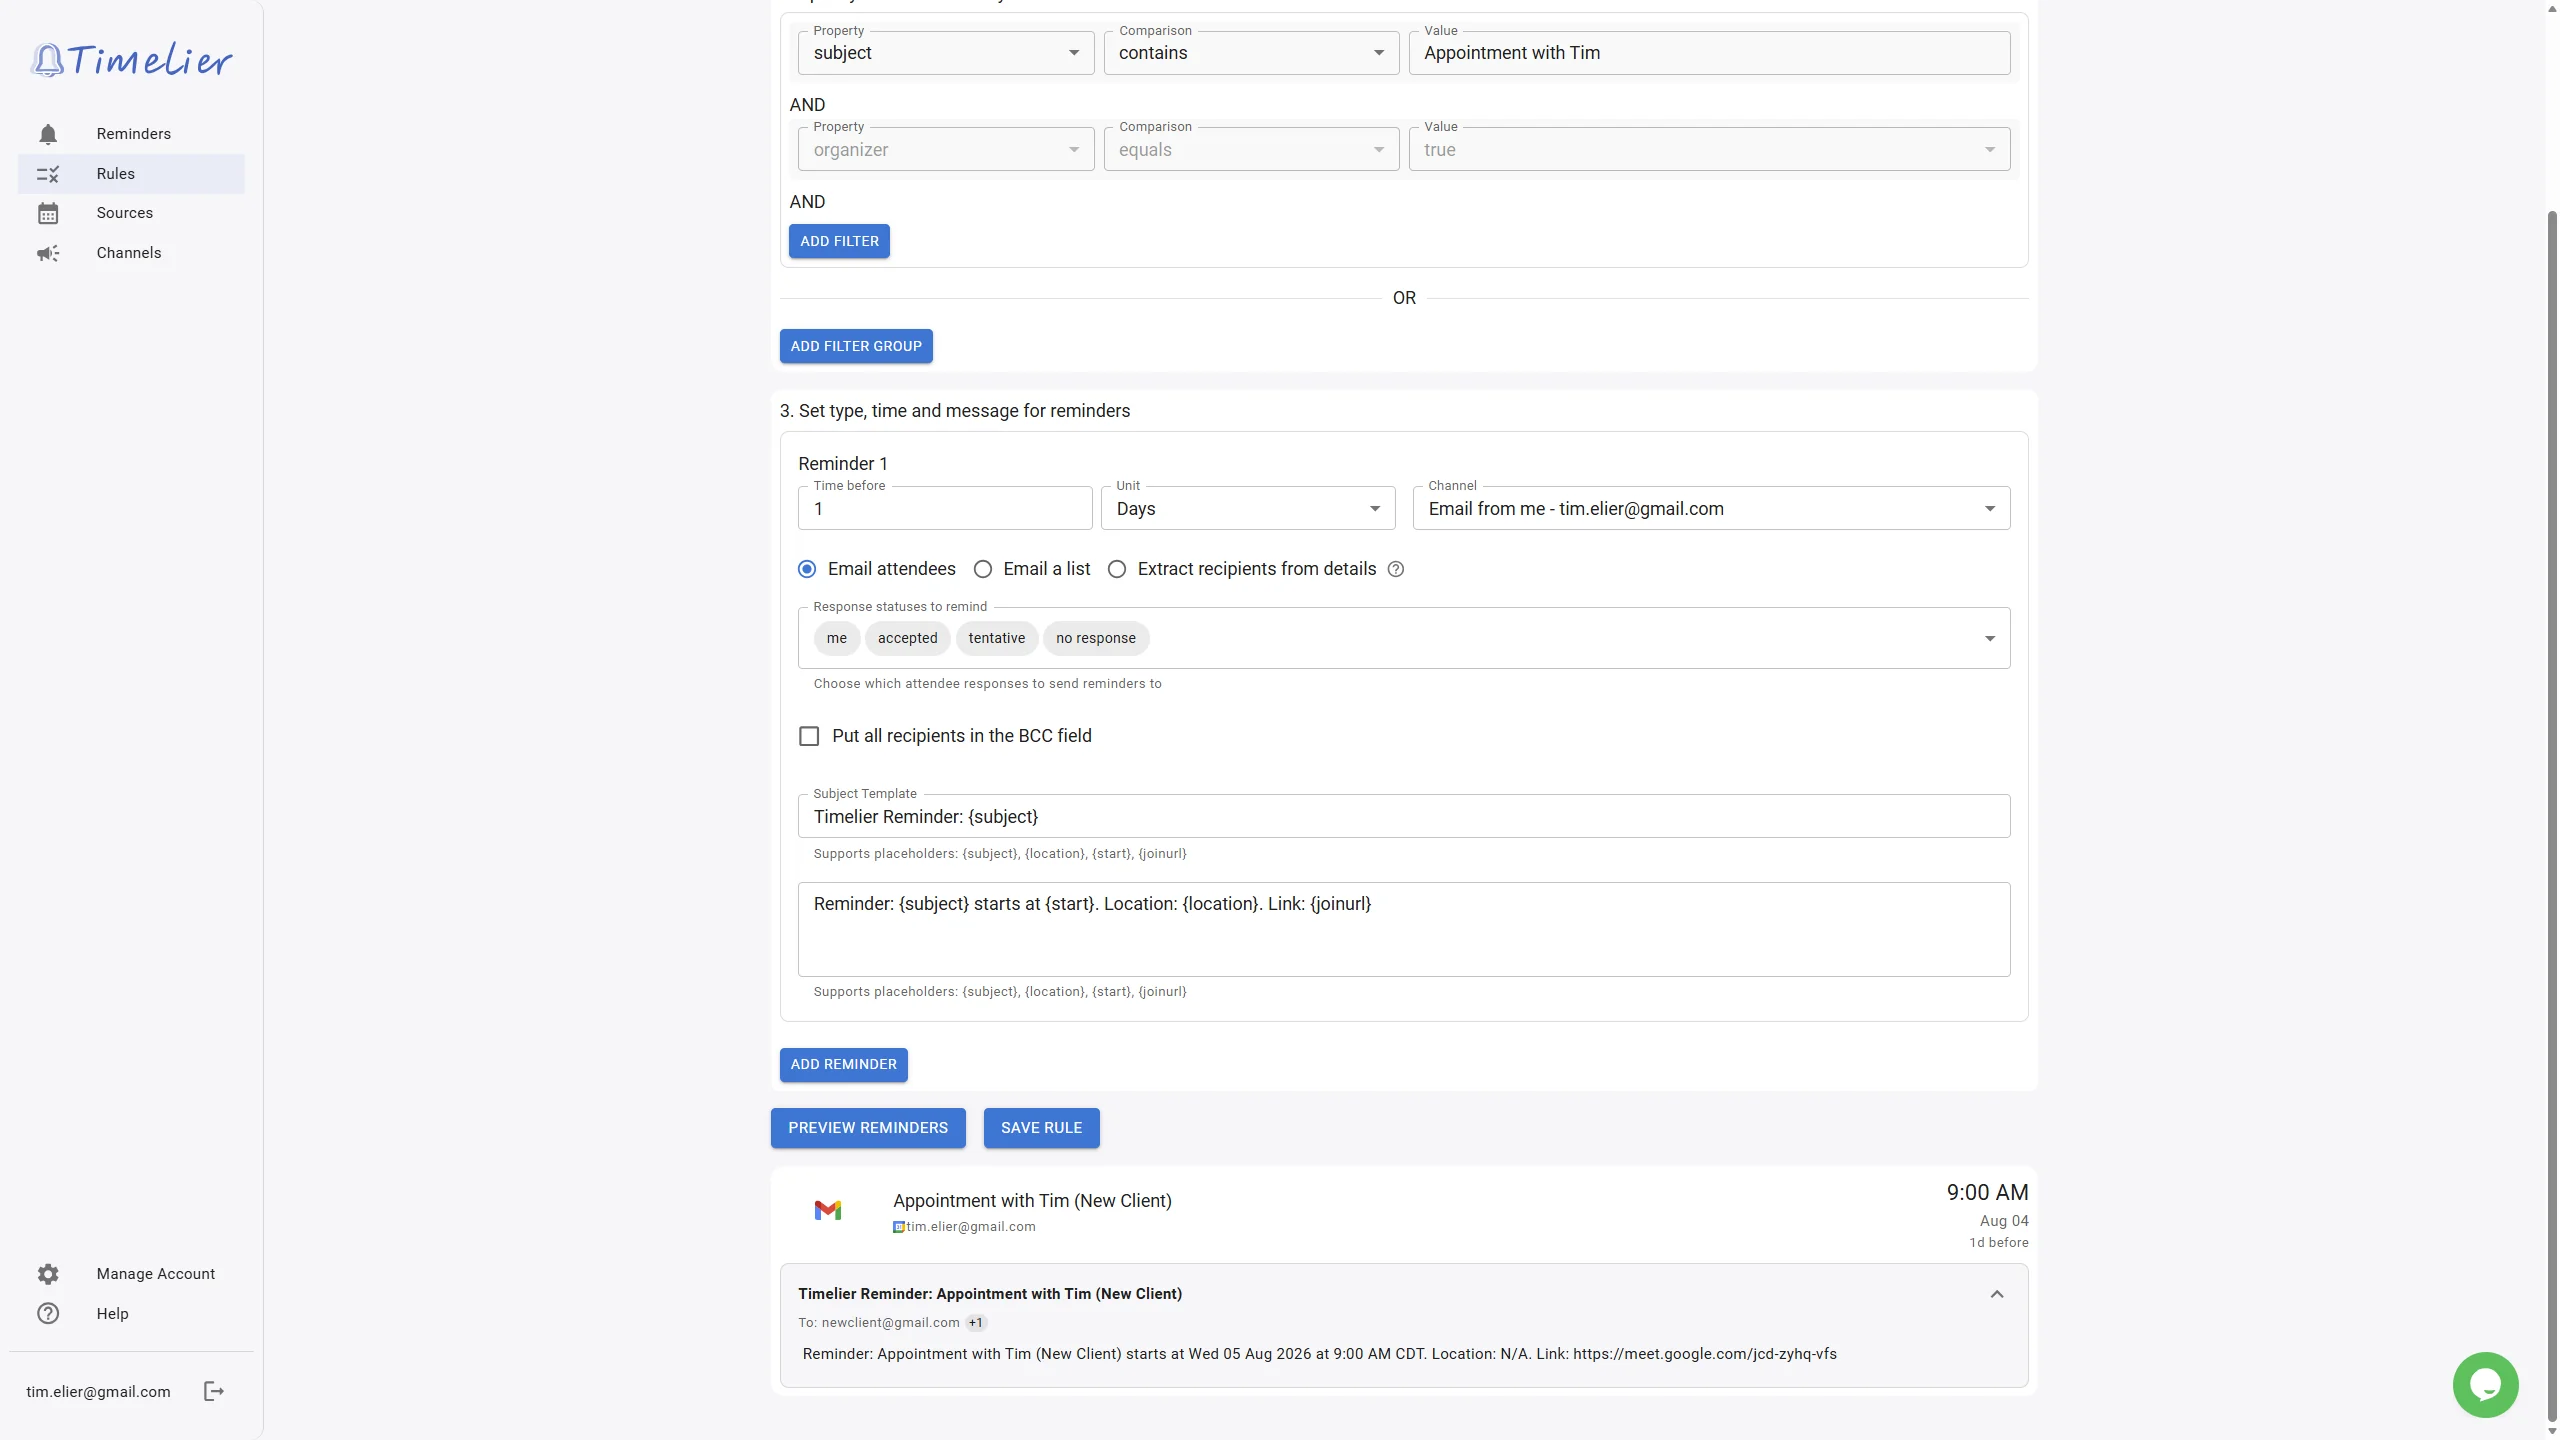Viewport: 2560px width, 1440px height.
Task: Click the ADD FILTER GROUP button
Action: (x=856, y=346)
